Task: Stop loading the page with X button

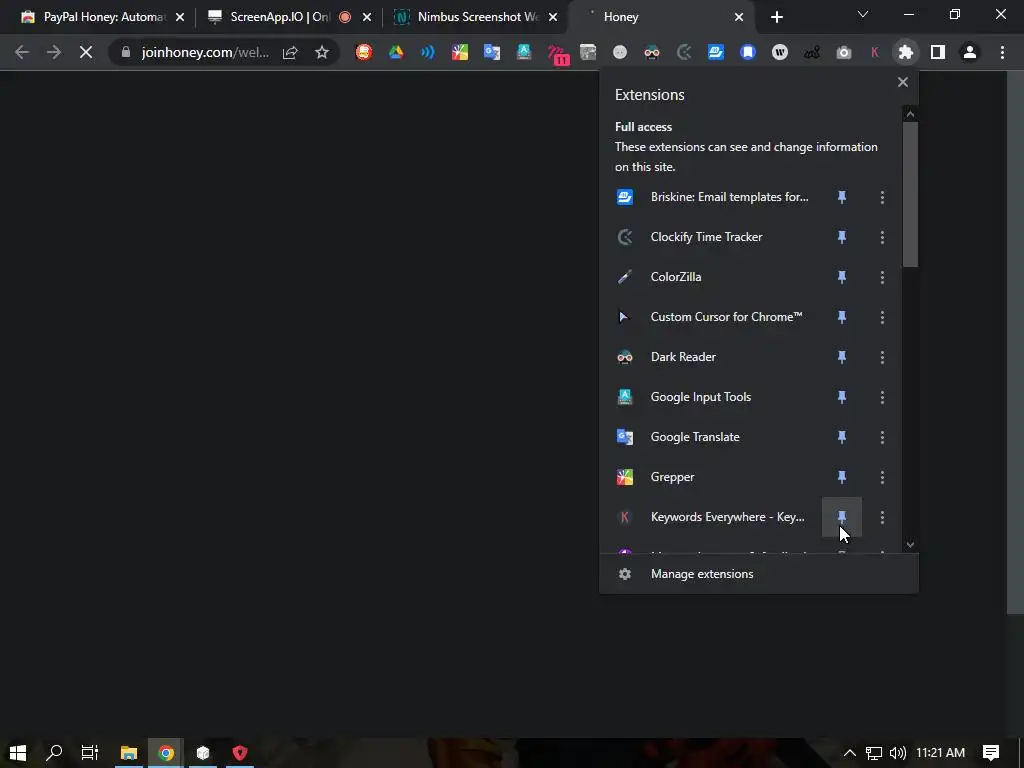Action: coord(86,52)
